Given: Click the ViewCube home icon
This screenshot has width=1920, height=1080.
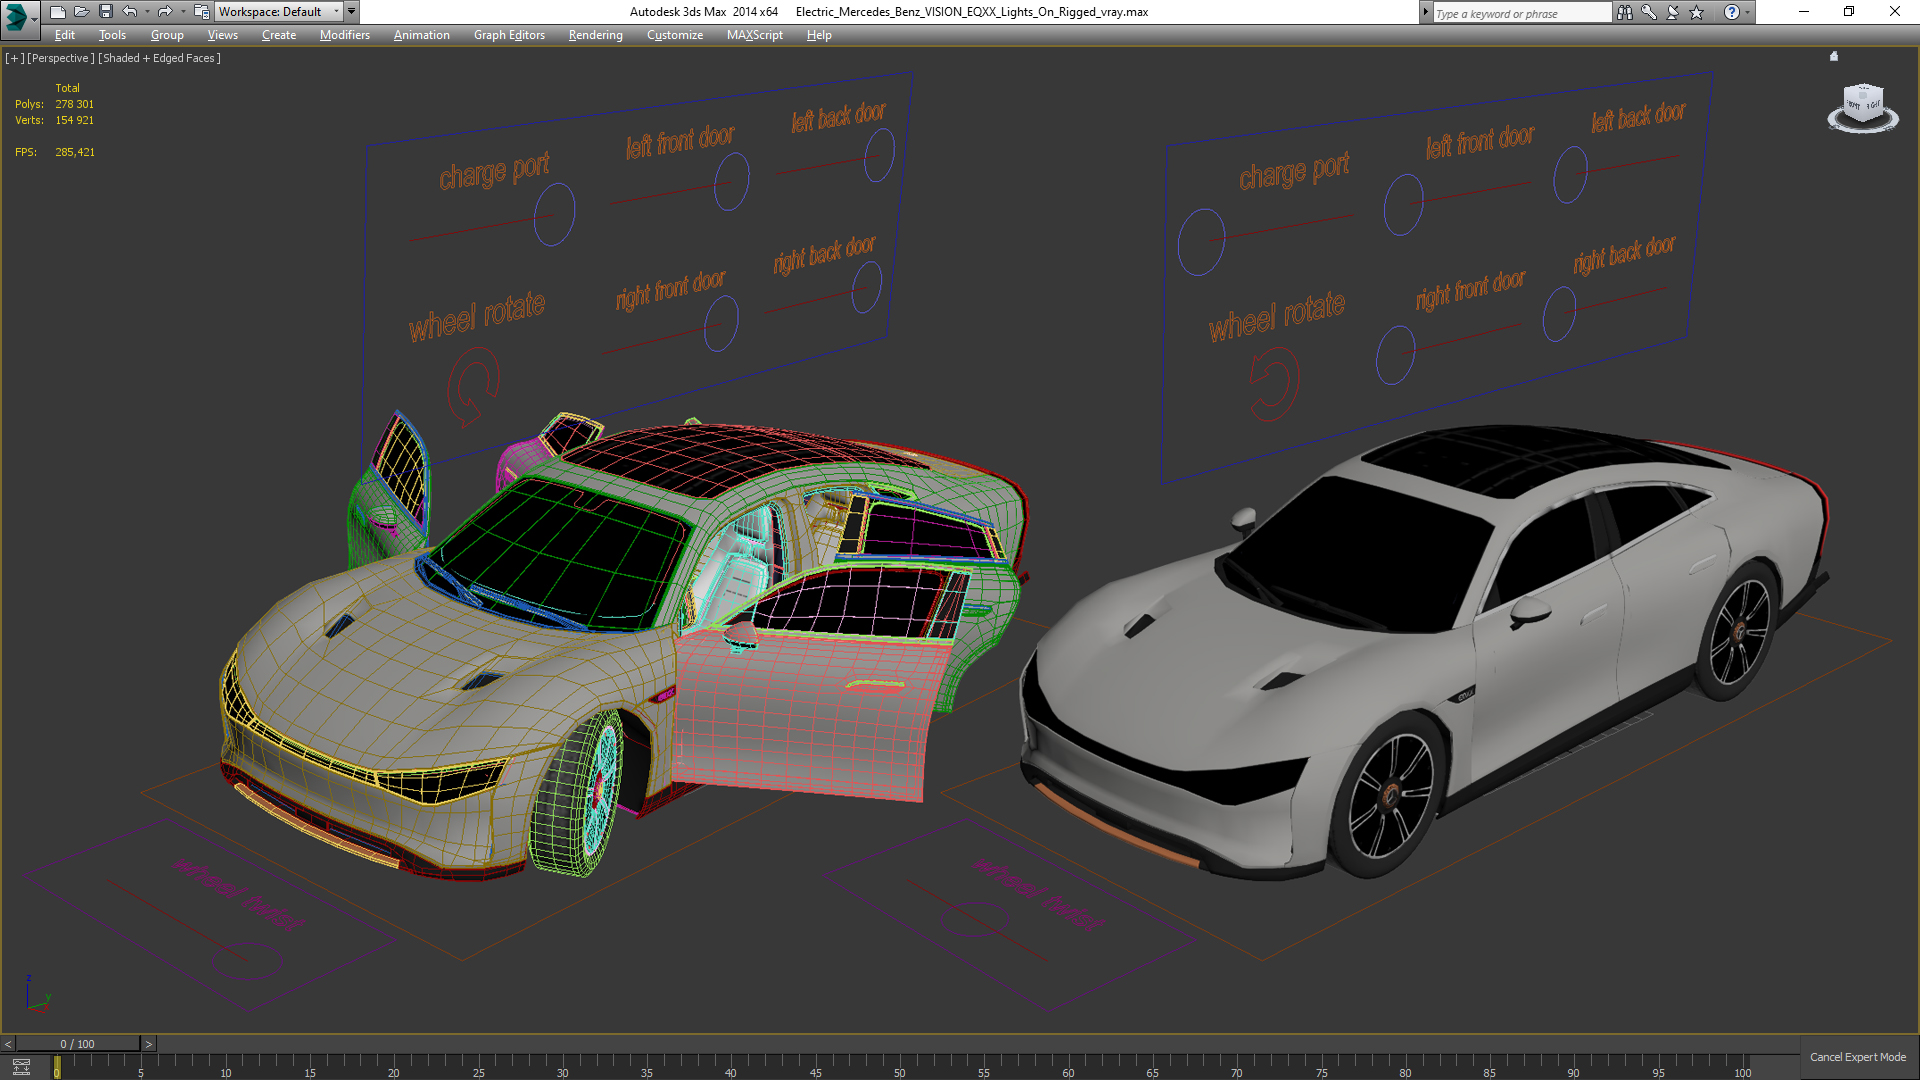Looking at the screenshot, I should 1834,56.
